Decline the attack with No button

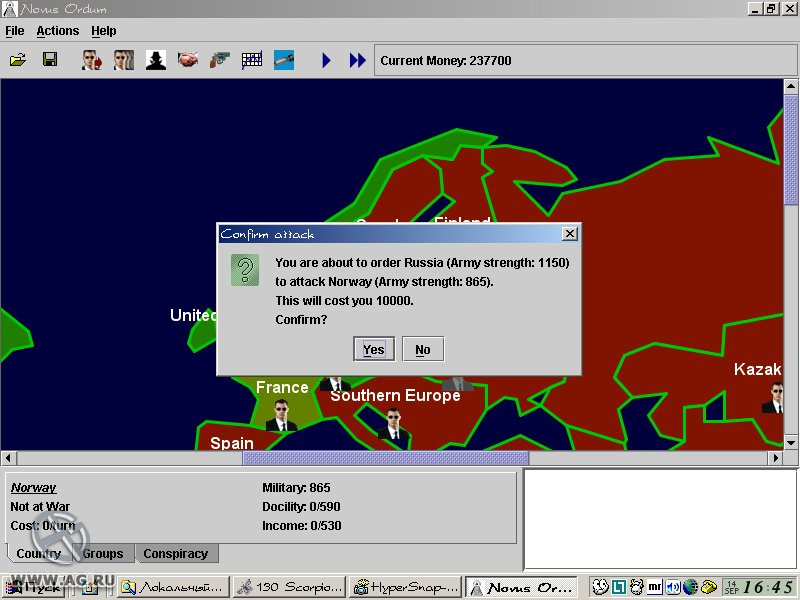click(423, 349)
